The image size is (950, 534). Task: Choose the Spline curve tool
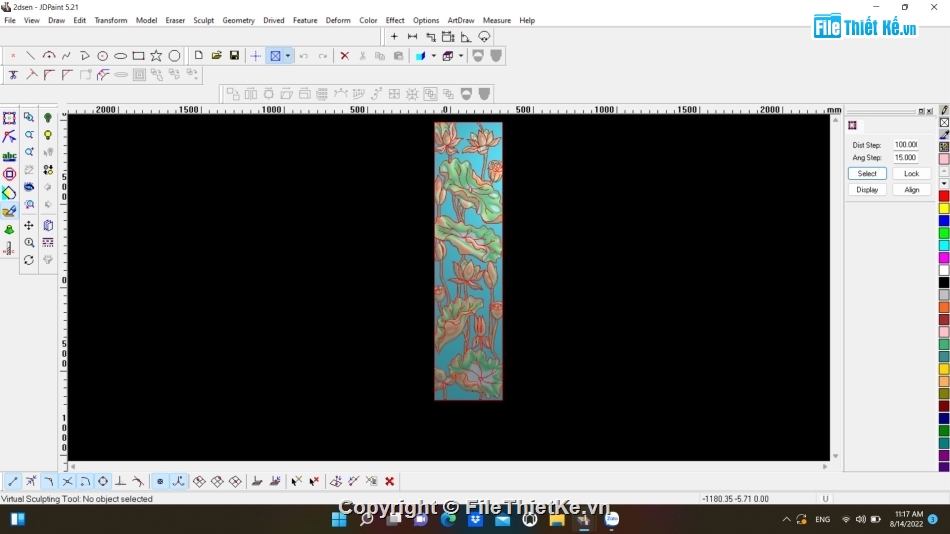[66, 56]
